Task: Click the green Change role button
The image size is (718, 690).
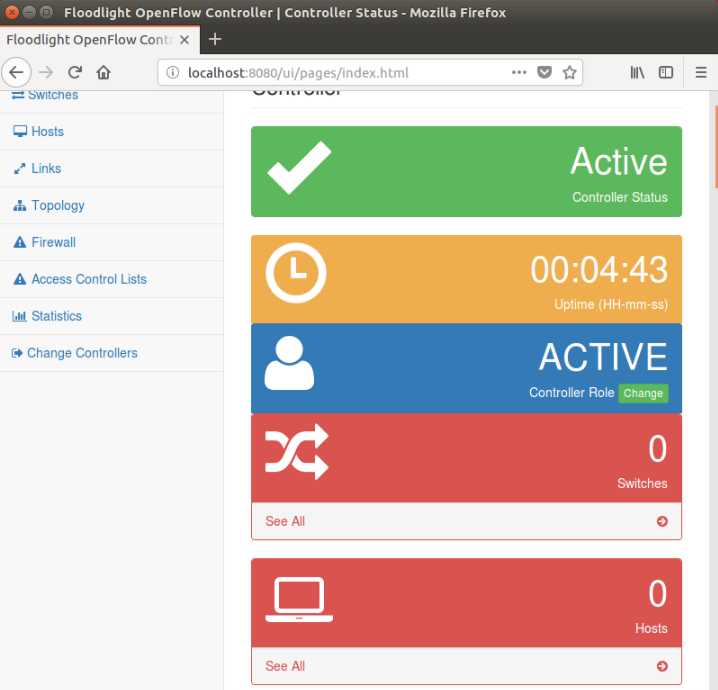Action: pos(643,393)
